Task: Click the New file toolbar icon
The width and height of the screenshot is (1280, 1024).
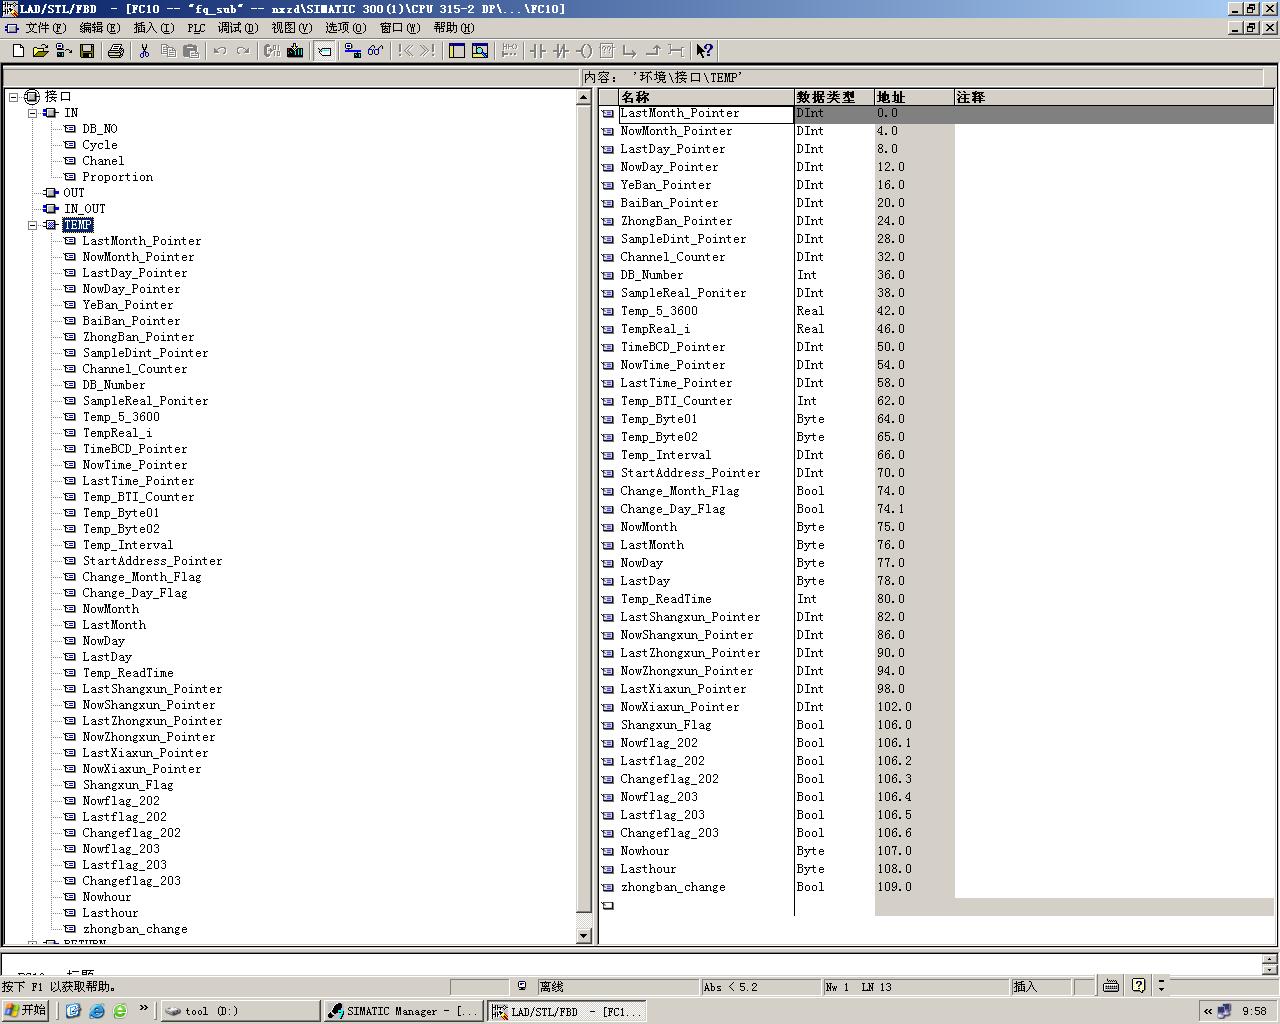Action: pos(18,51)
